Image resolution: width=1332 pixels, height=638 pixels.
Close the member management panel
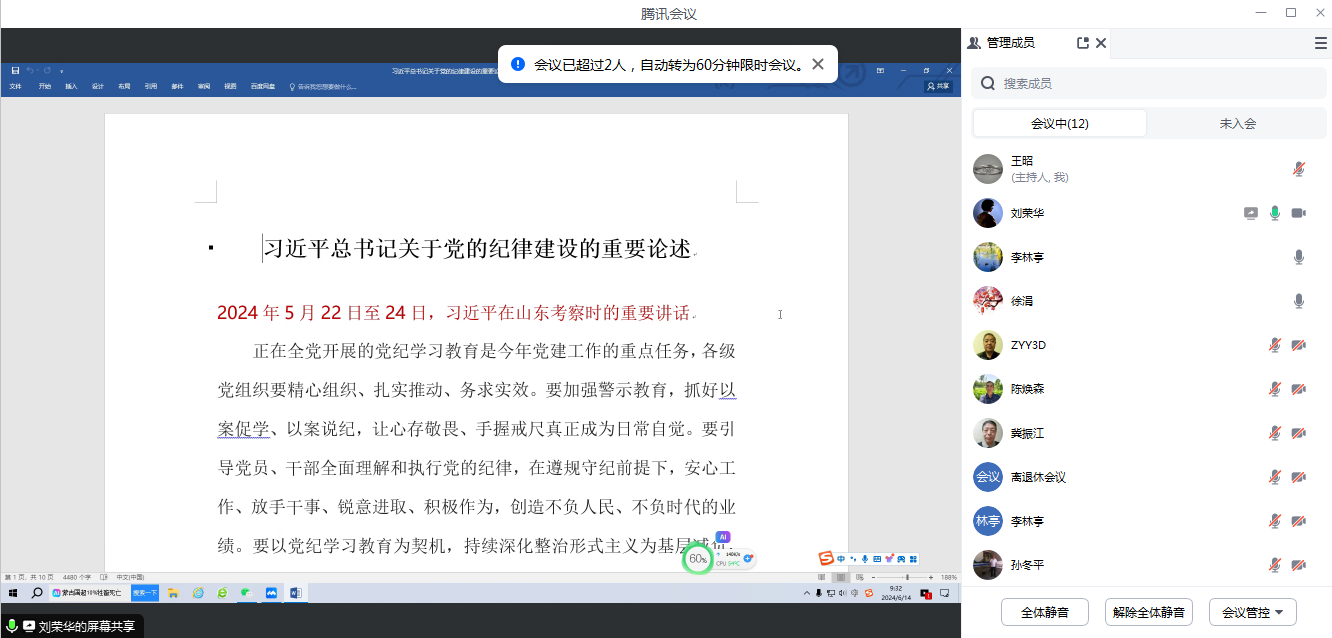click(x=1101, y=43)
